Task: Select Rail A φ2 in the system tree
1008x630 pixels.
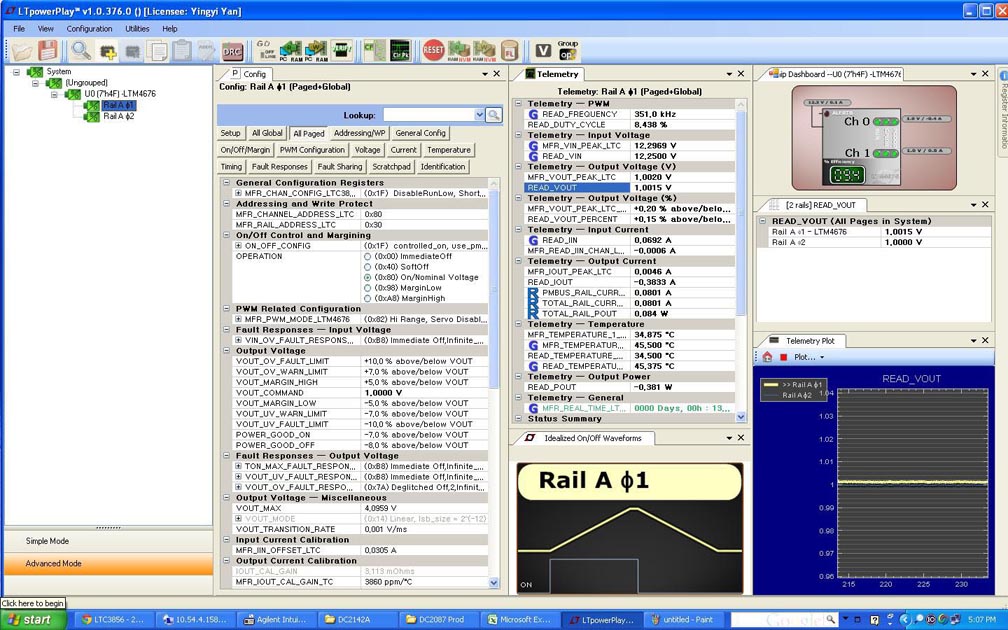Action: click(119, 116)
